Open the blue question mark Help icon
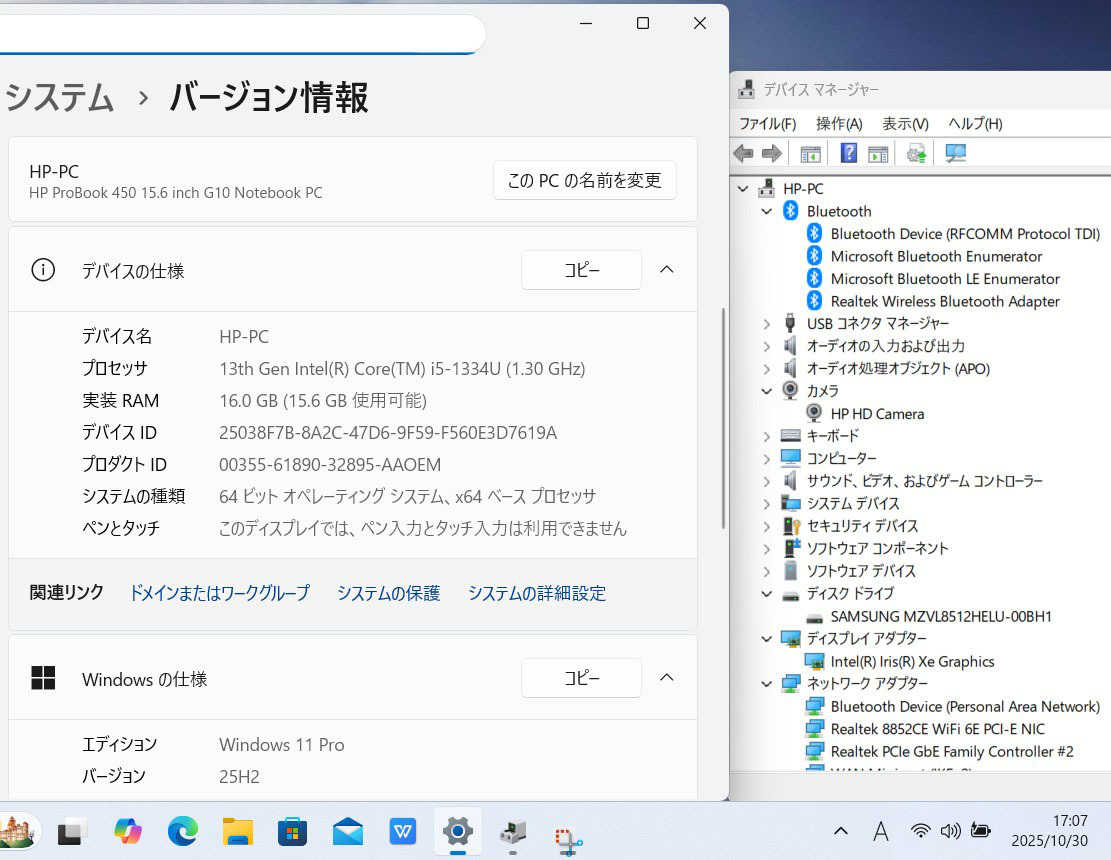Viewport: 1111px width, 860px height. 848,153
